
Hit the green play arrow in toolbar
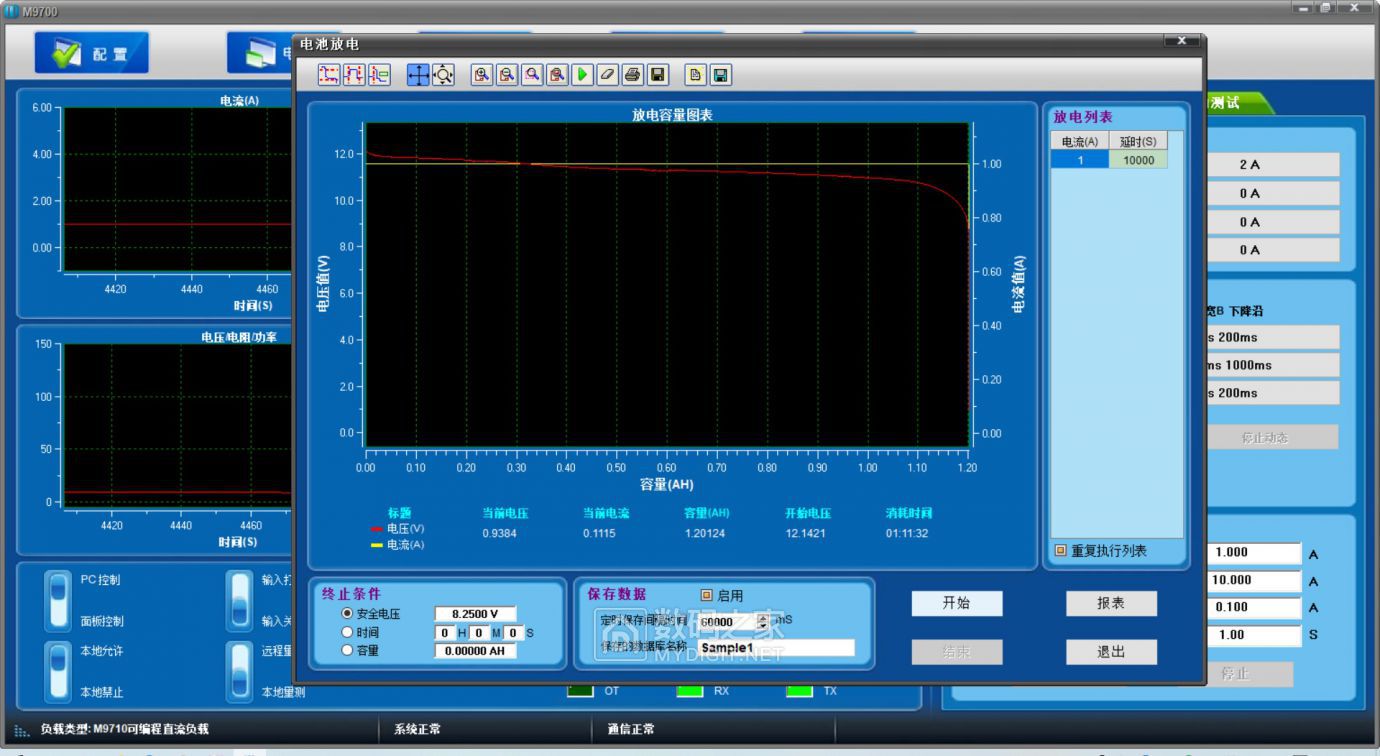[x=582, y=75]
